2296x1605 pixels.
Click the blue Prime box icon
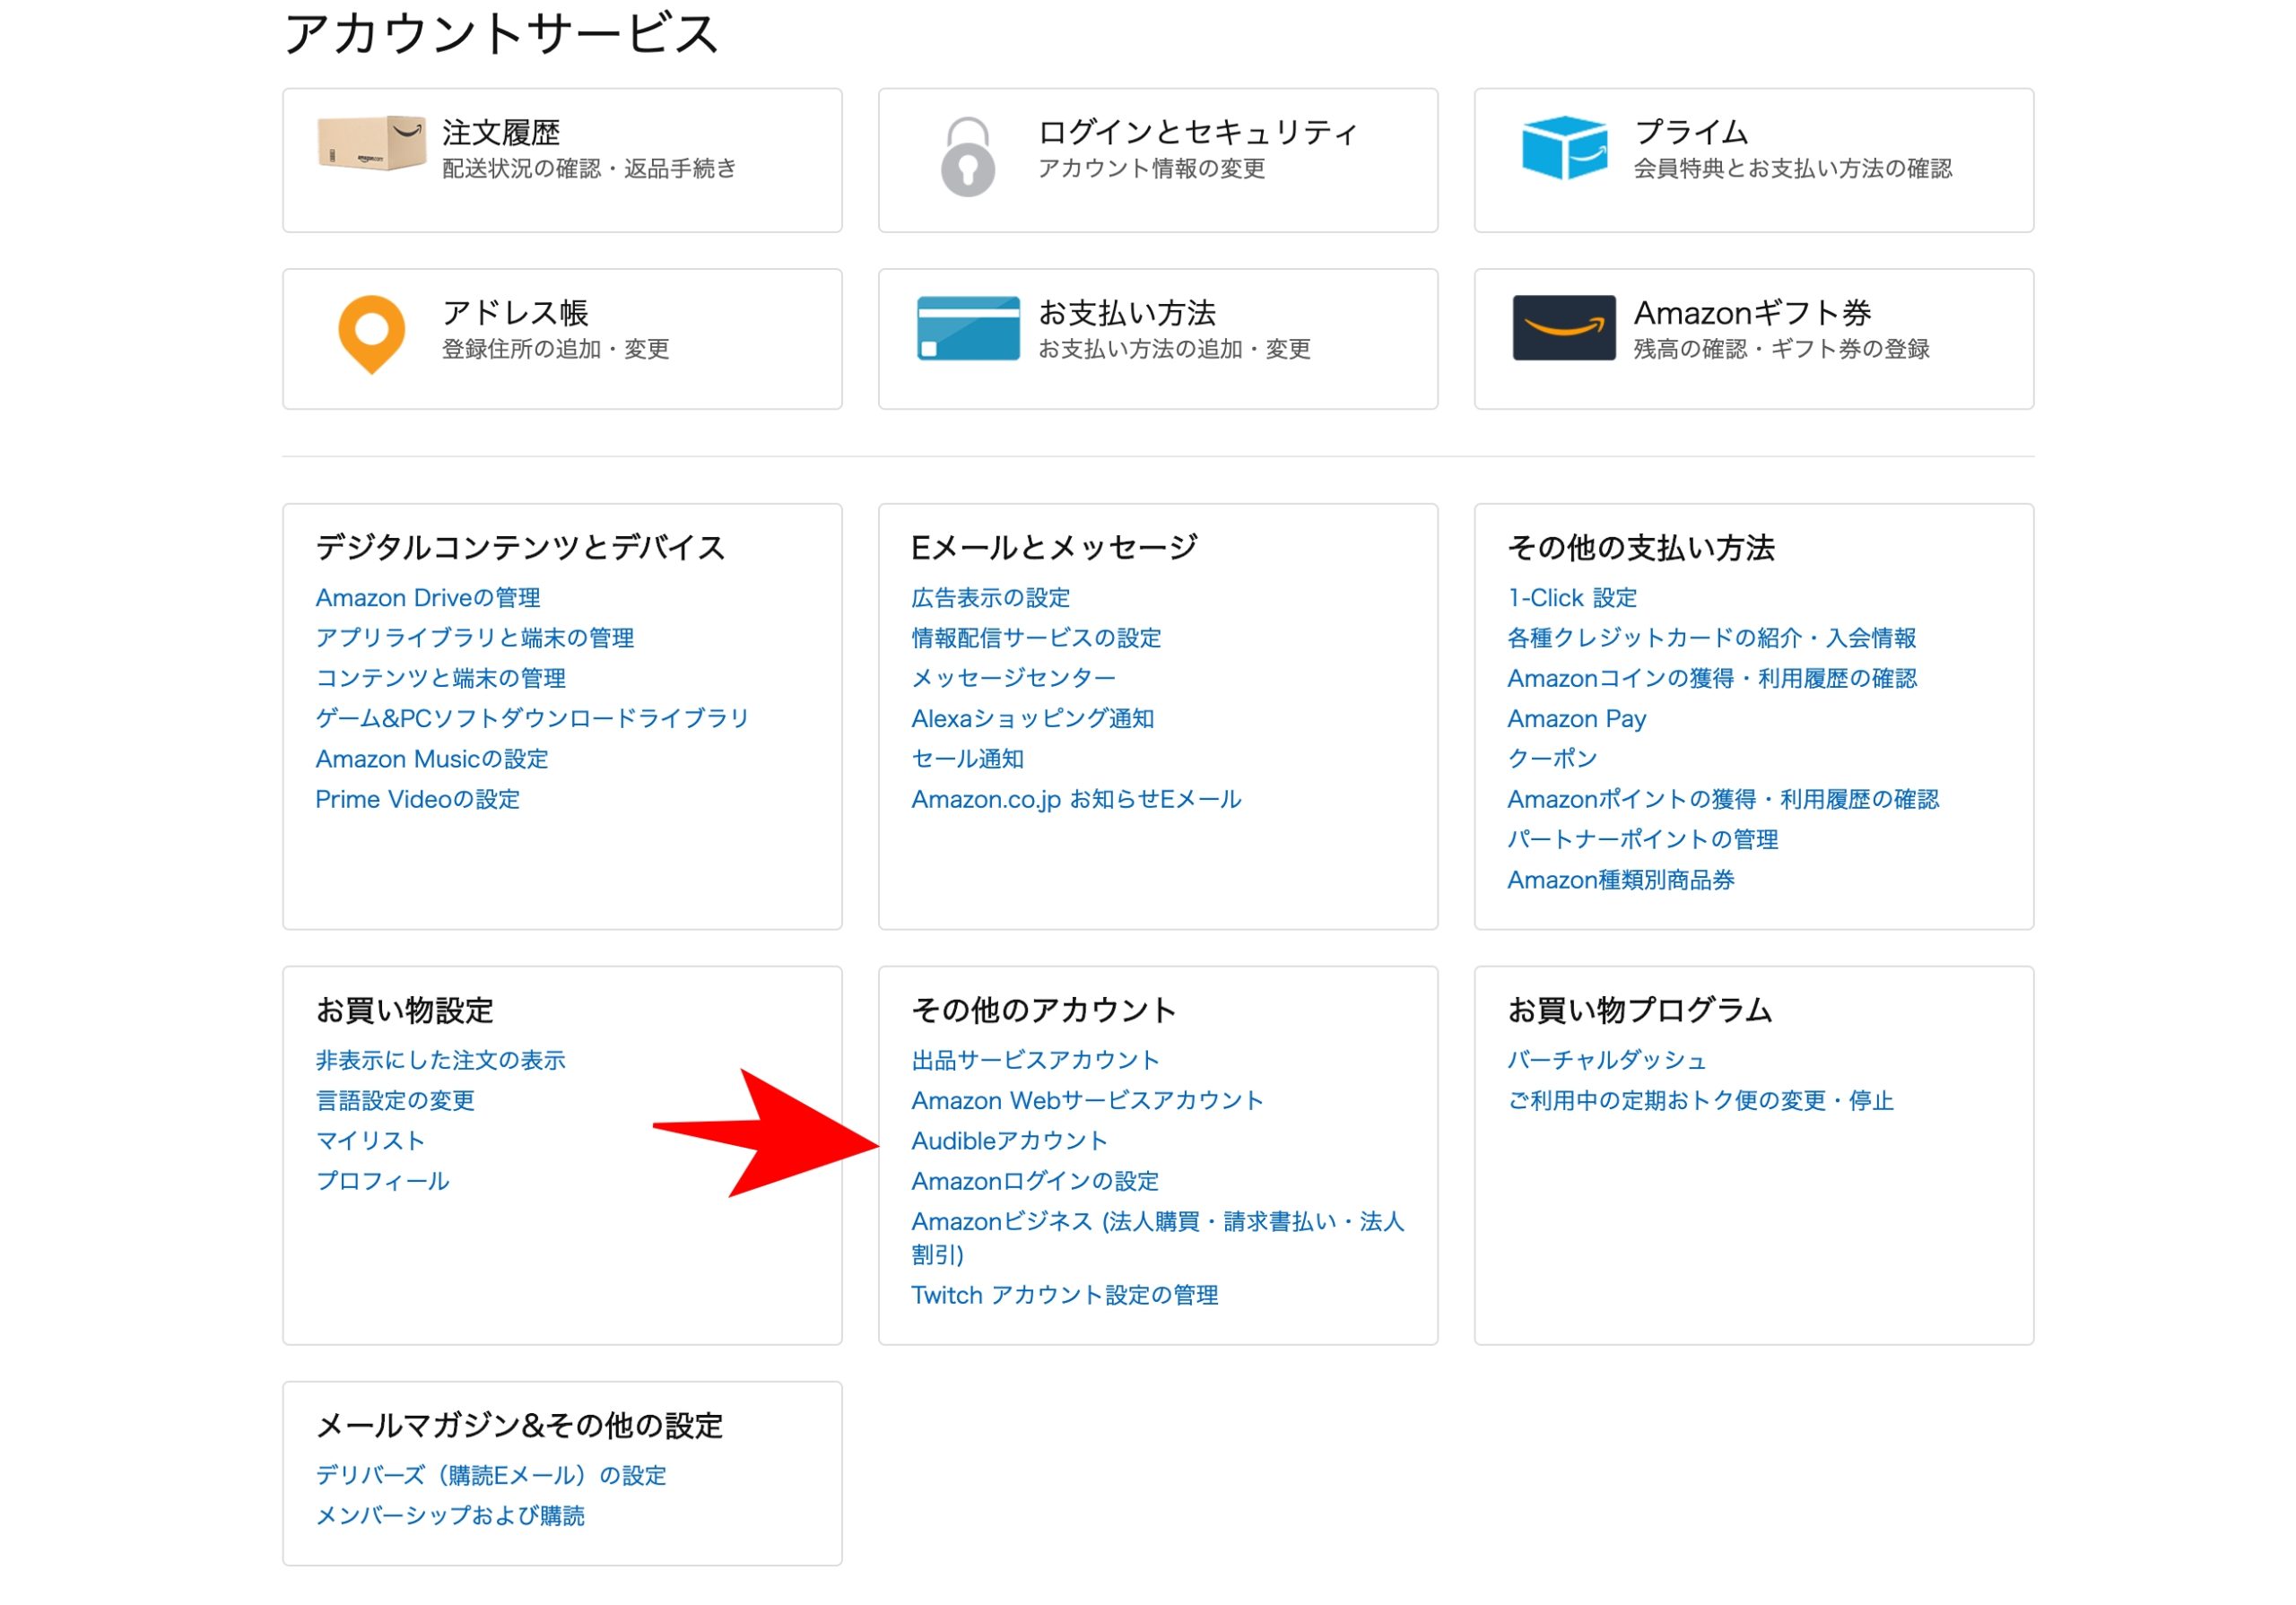click(x=1564, y=147)
